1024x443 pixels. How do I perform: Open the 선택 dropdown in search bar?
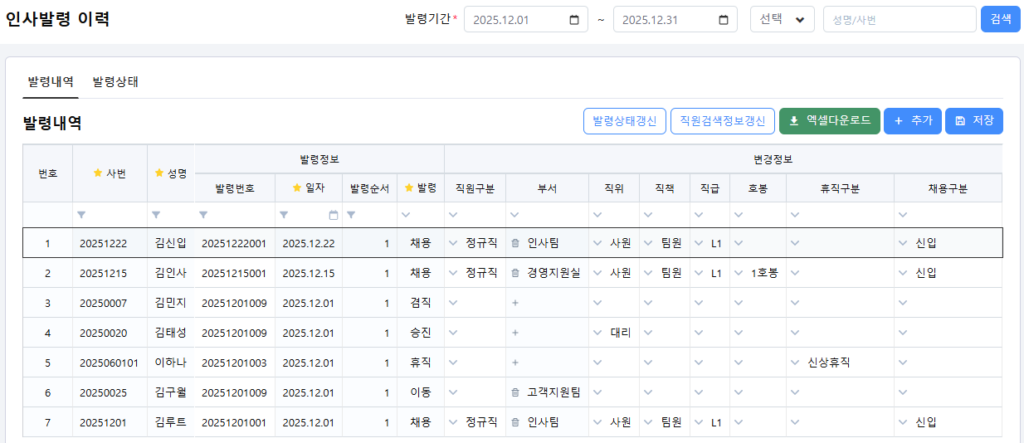pyautogui.click(x=782, y=20)
